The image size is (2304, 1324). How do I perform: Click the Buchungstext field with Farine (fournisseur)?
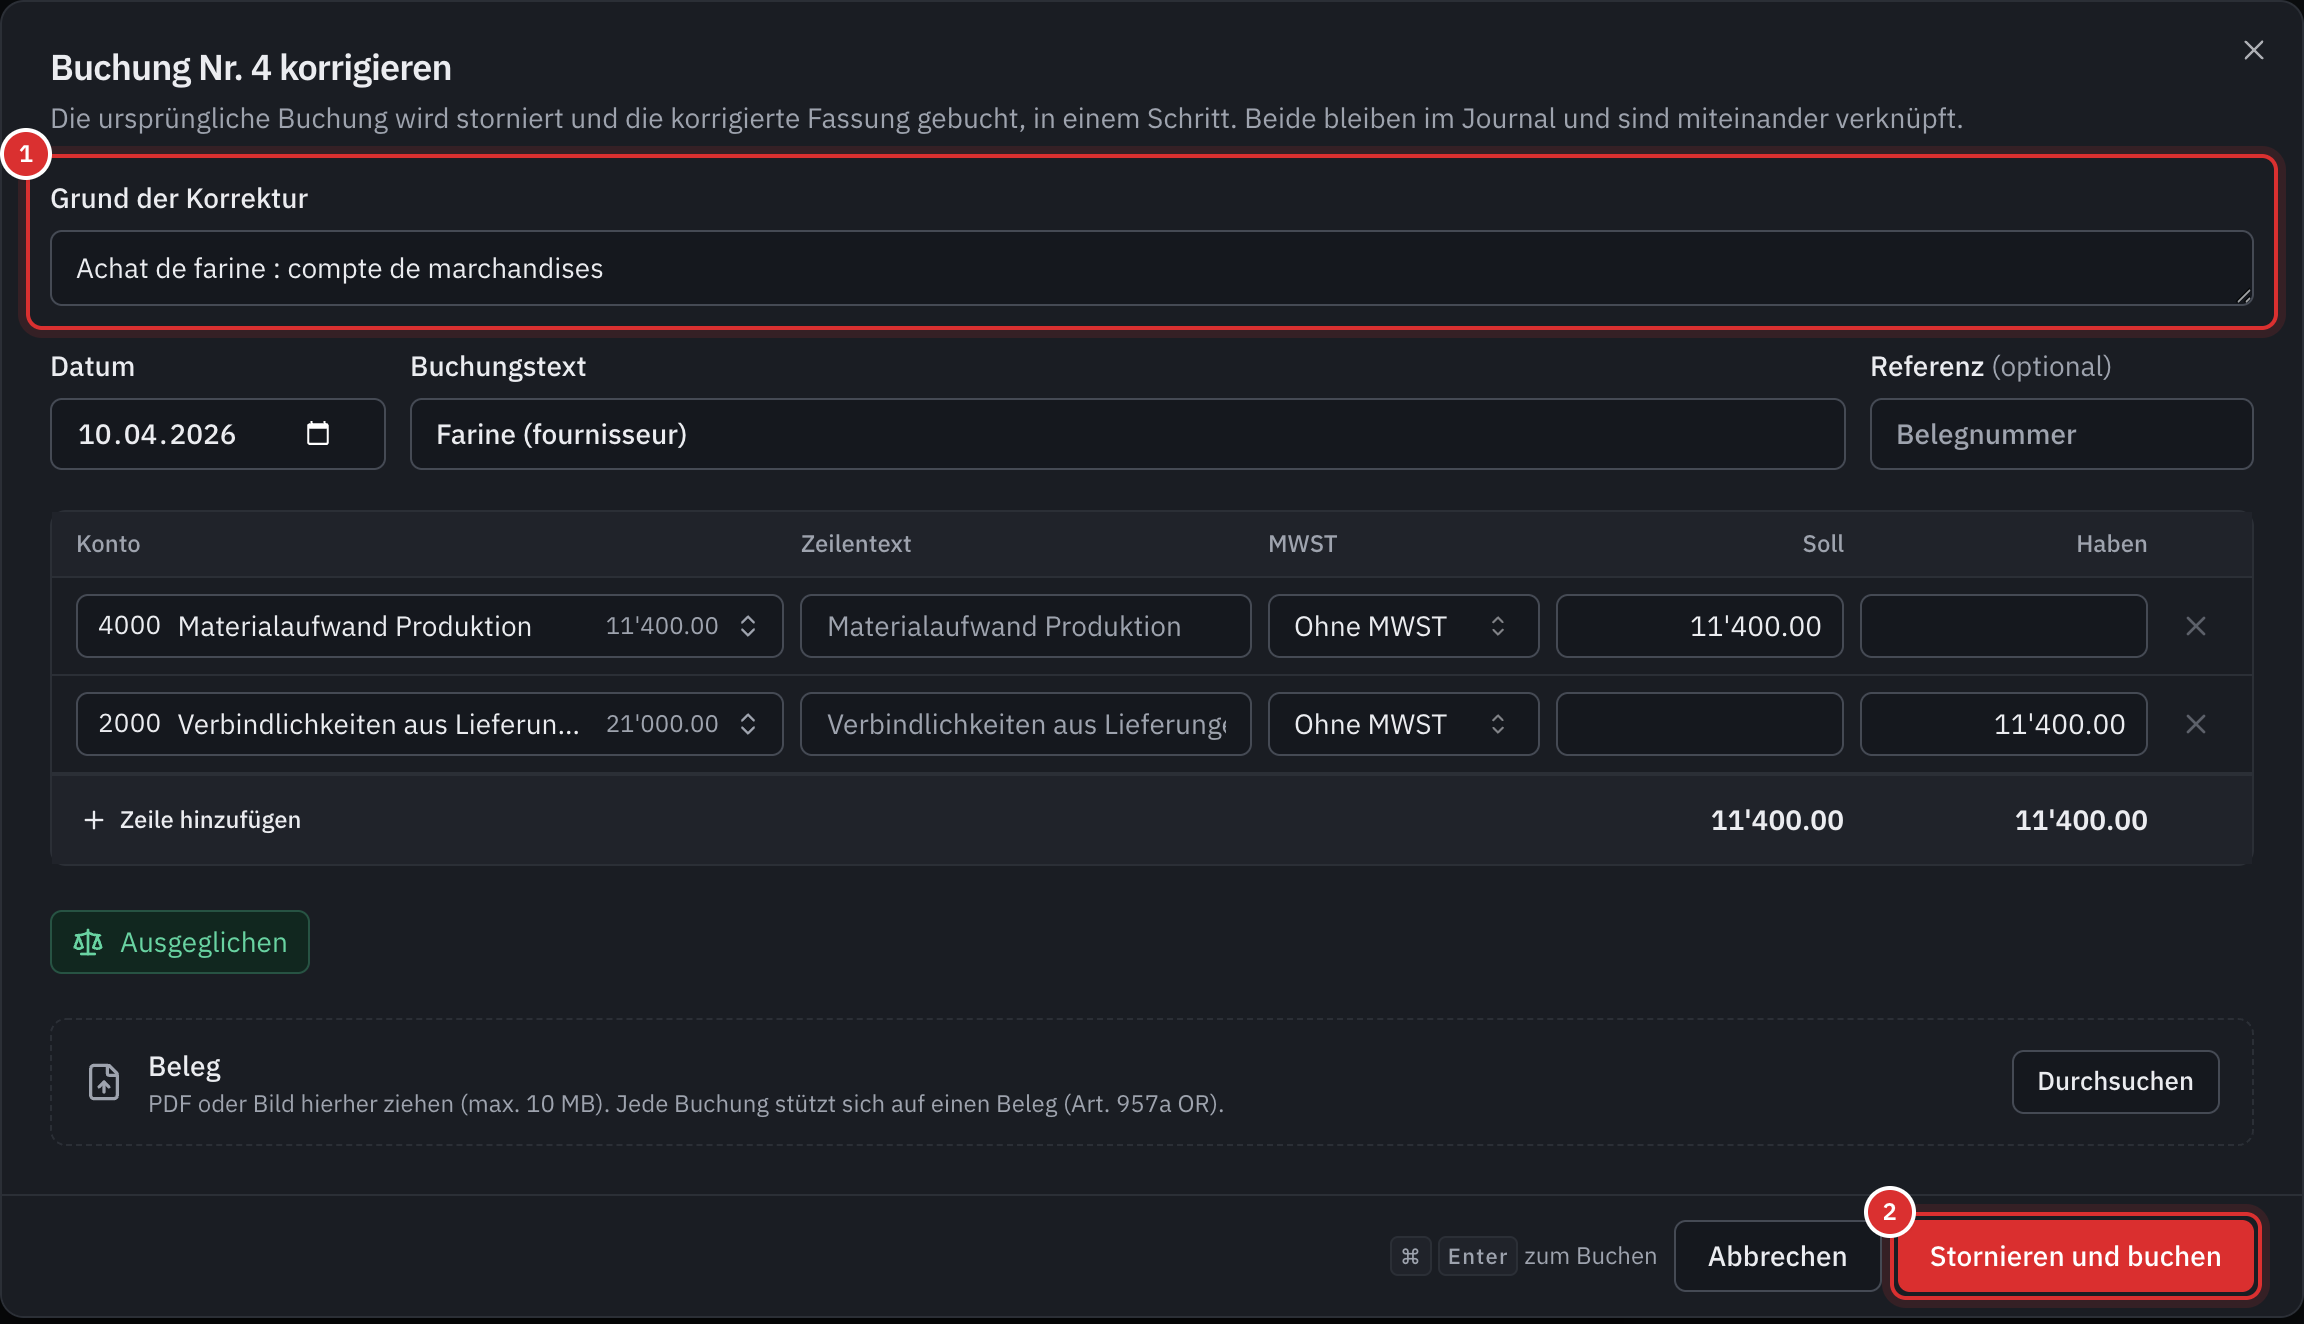pos(1127,434)
